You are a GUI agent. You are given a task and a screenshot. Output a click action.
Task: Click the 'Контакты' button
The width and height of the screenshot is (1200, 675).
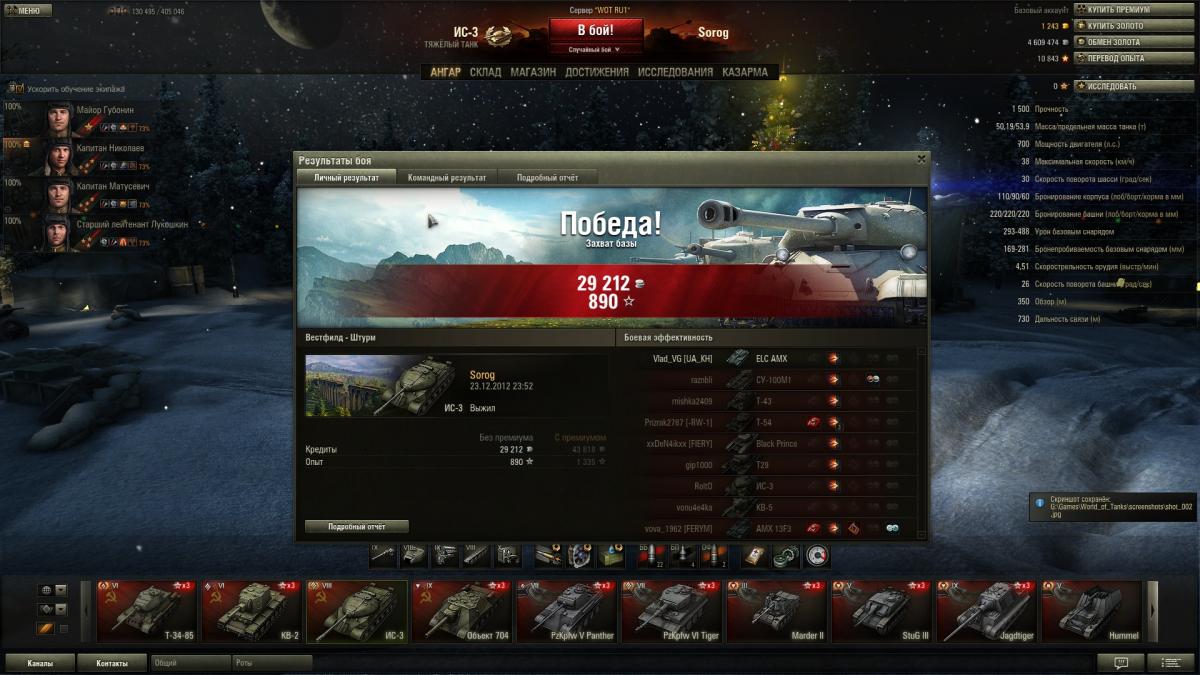click(112, 663)
